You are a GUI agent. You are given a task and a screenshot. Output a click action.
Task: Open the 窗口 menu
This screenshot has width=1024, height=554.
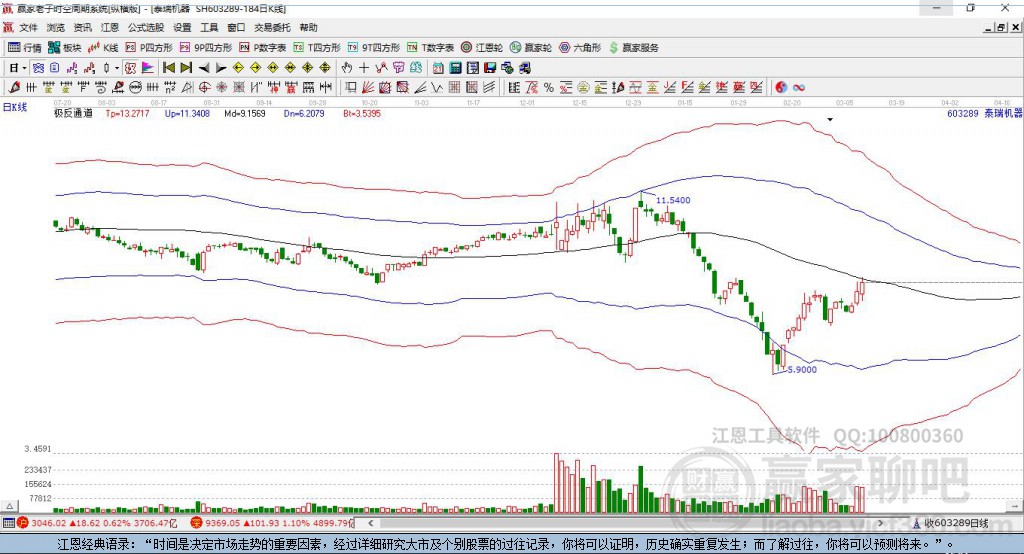pyautogui.click(x=236, y=27)
